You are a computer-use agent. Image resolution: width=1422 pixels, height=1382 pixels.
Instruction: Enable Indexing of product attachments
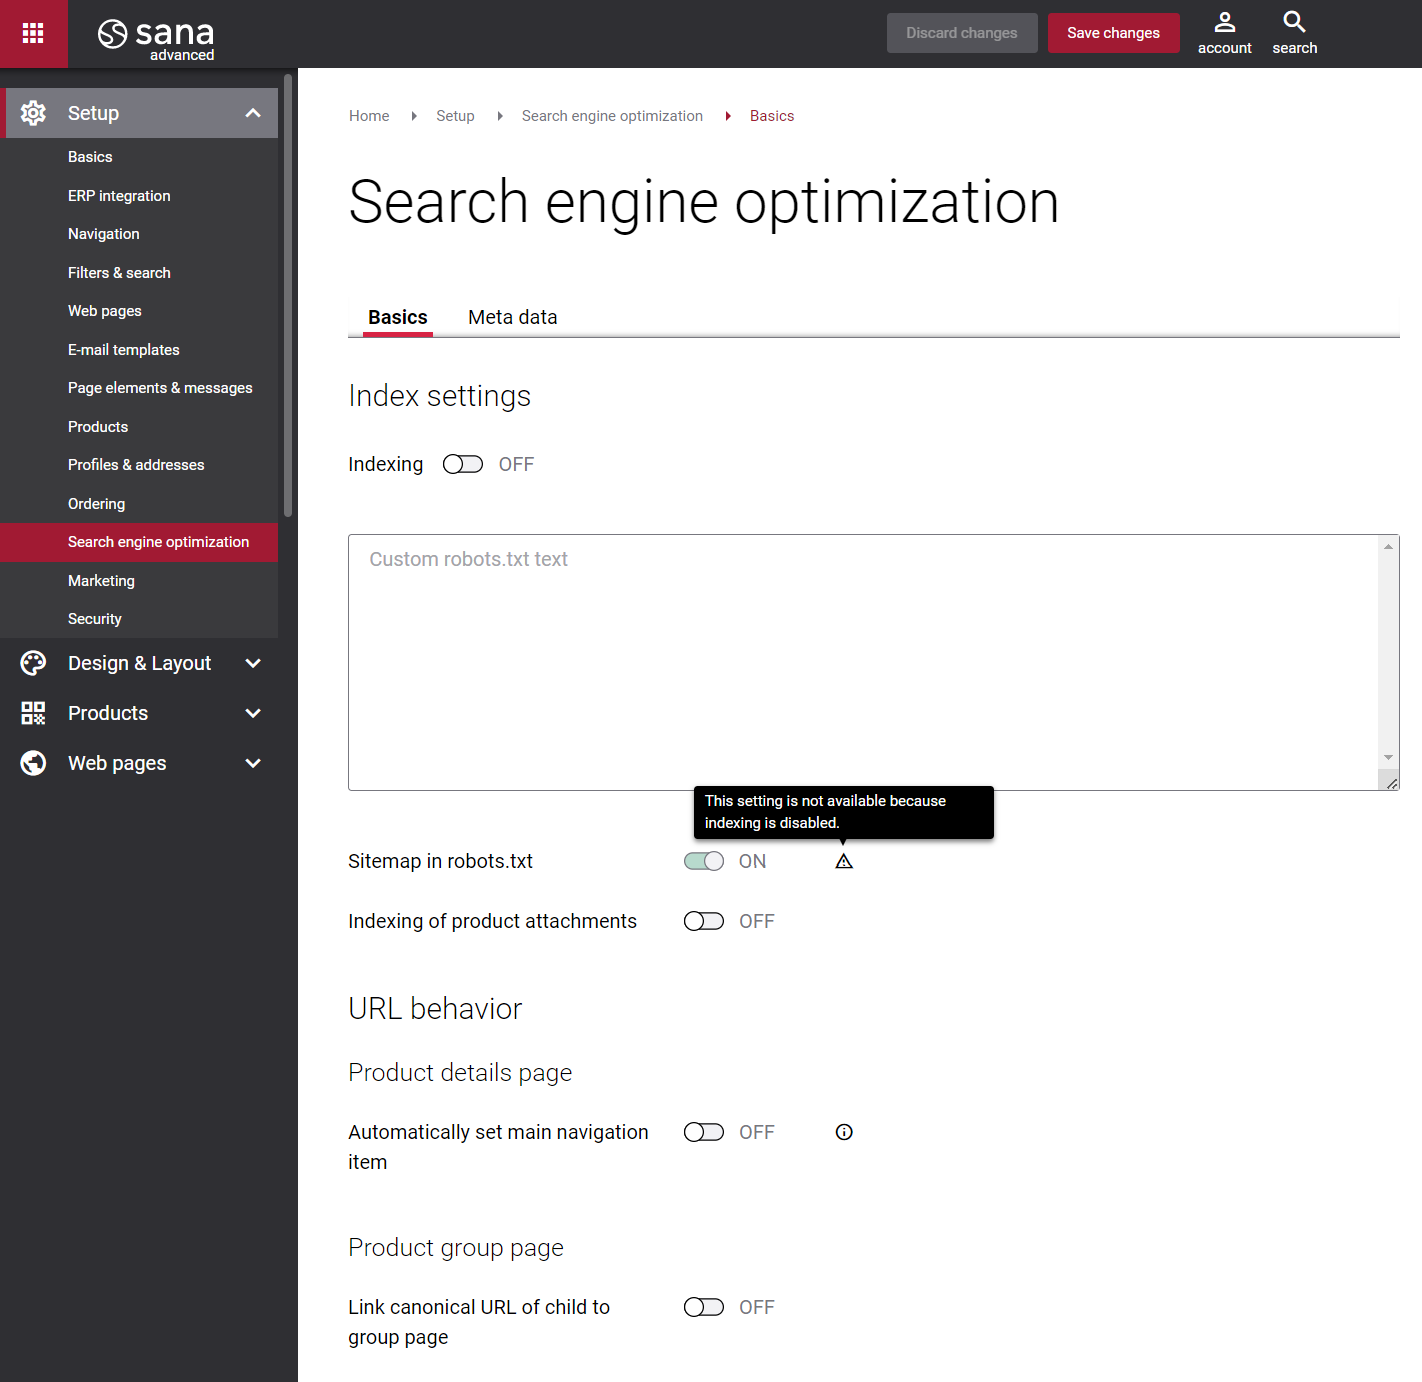(704, 921)
